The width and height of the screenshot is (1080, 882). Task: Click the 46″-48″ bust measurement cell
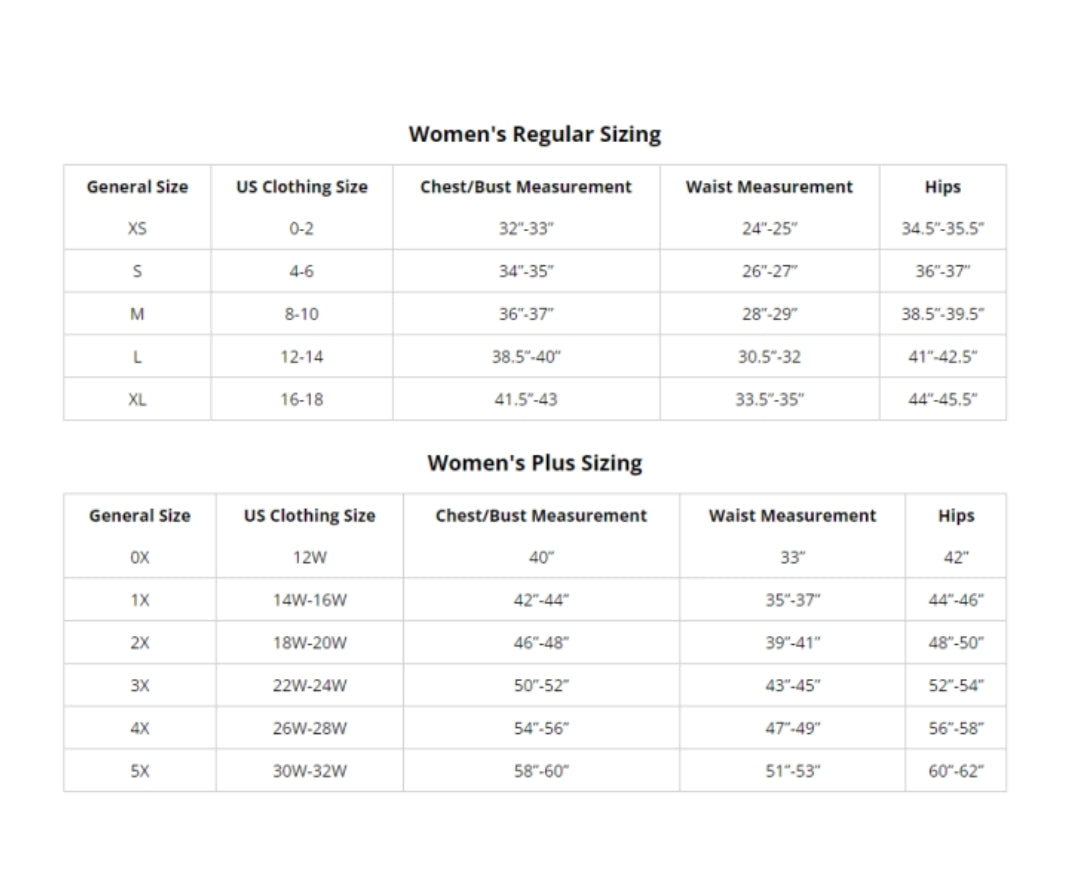(x=541, y=643)
